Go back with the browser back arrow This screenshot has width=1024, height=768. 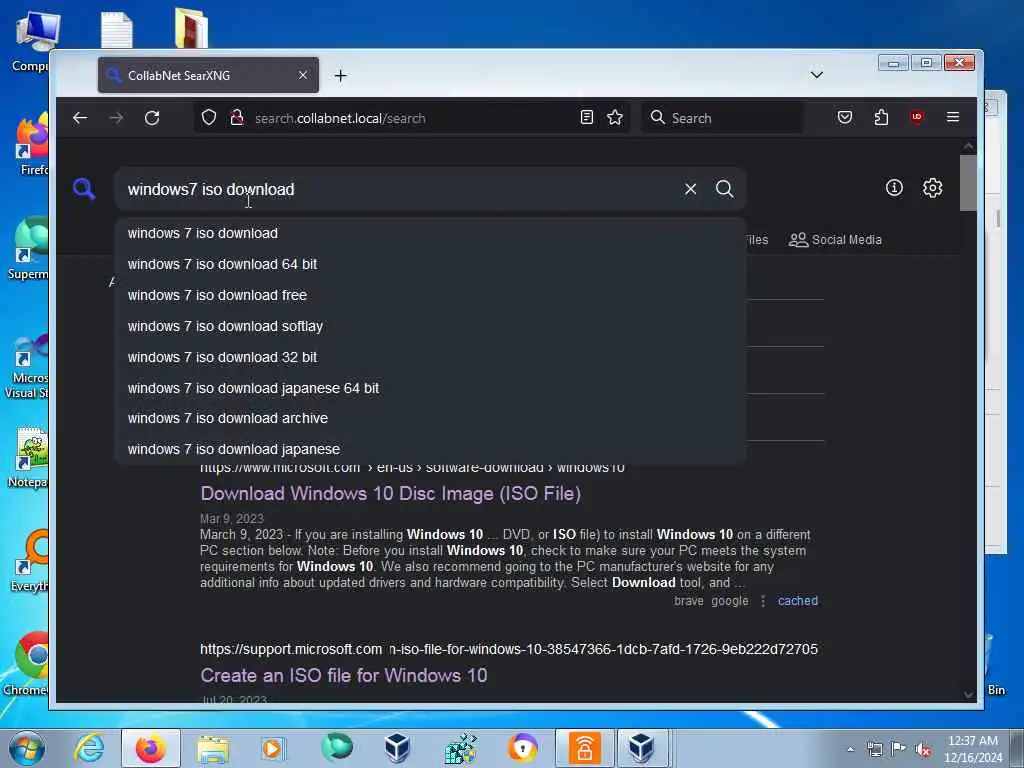80,118
